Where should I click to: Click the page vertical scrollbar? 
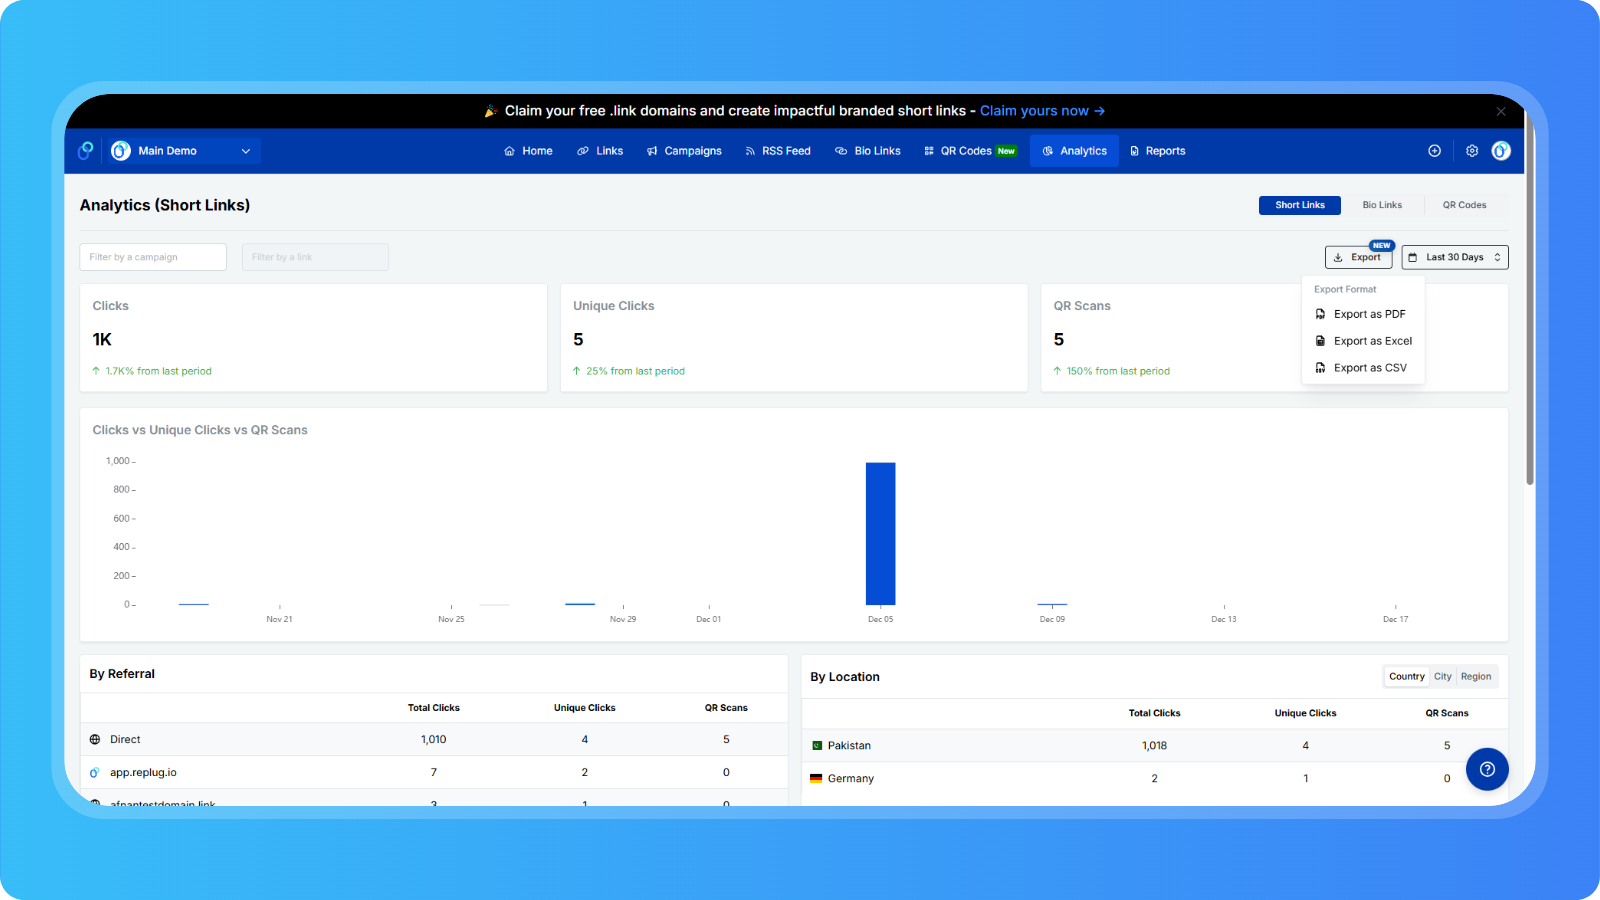[1530, 330]
